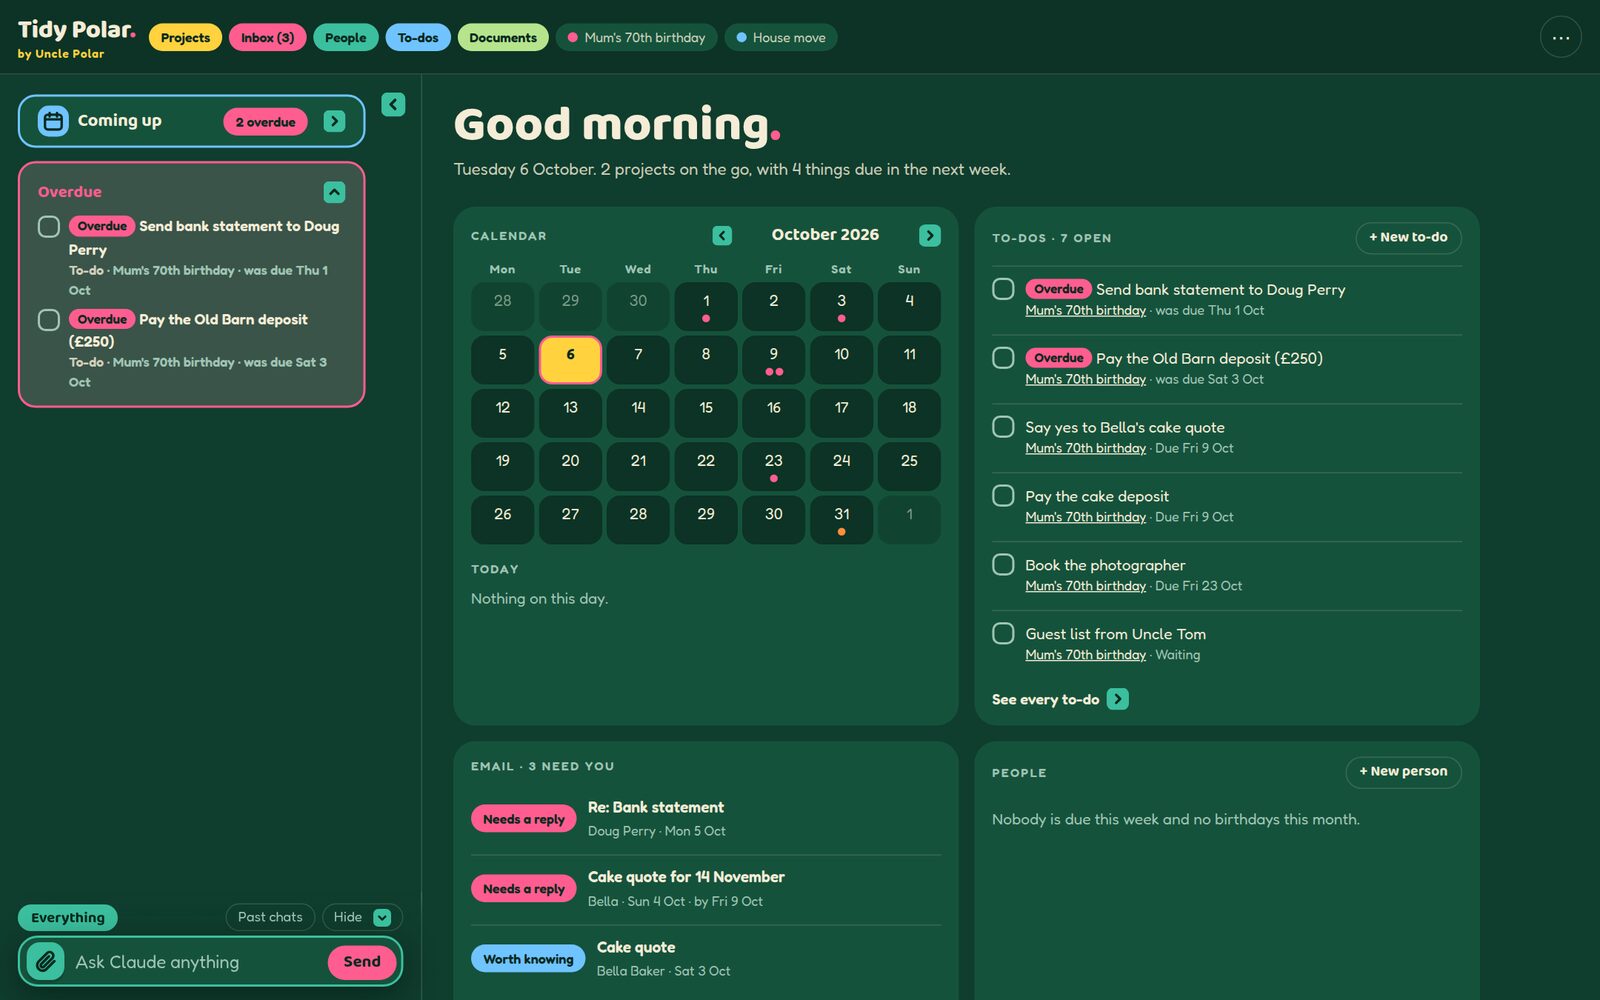This screenshot has height=1000, width=1600.
Task: Go to next calendar month
Action: coord(930,236)
